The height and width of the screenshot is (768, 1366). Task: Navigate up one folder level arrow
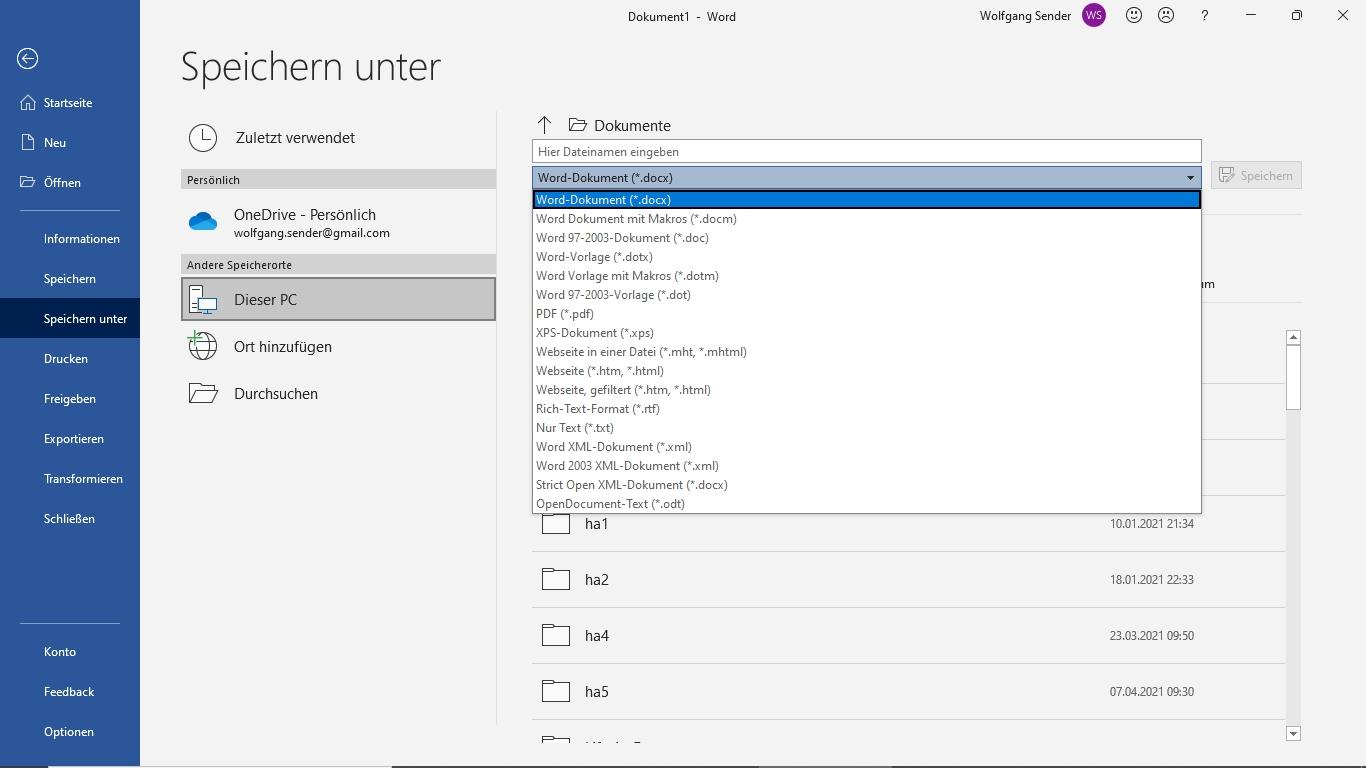pos(544,125)
